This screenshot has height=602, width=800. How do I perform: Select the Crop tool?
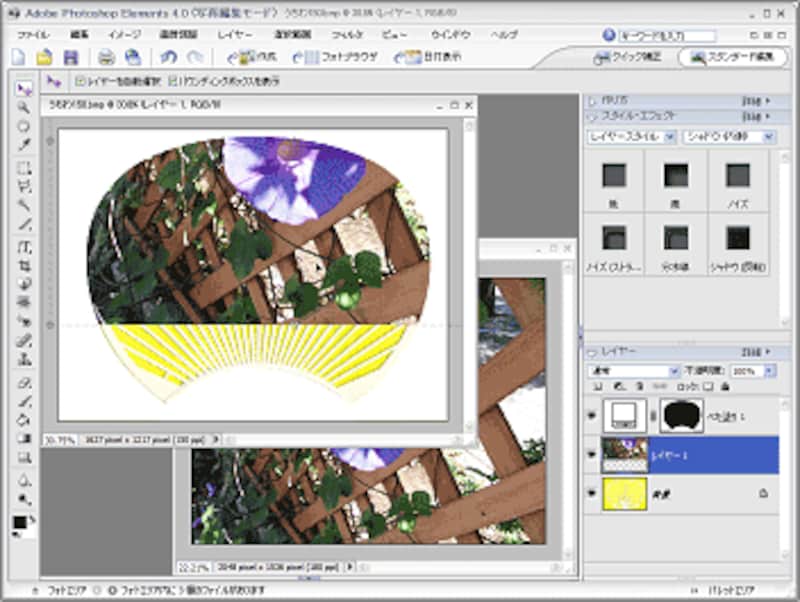click(x=24, y=265)
